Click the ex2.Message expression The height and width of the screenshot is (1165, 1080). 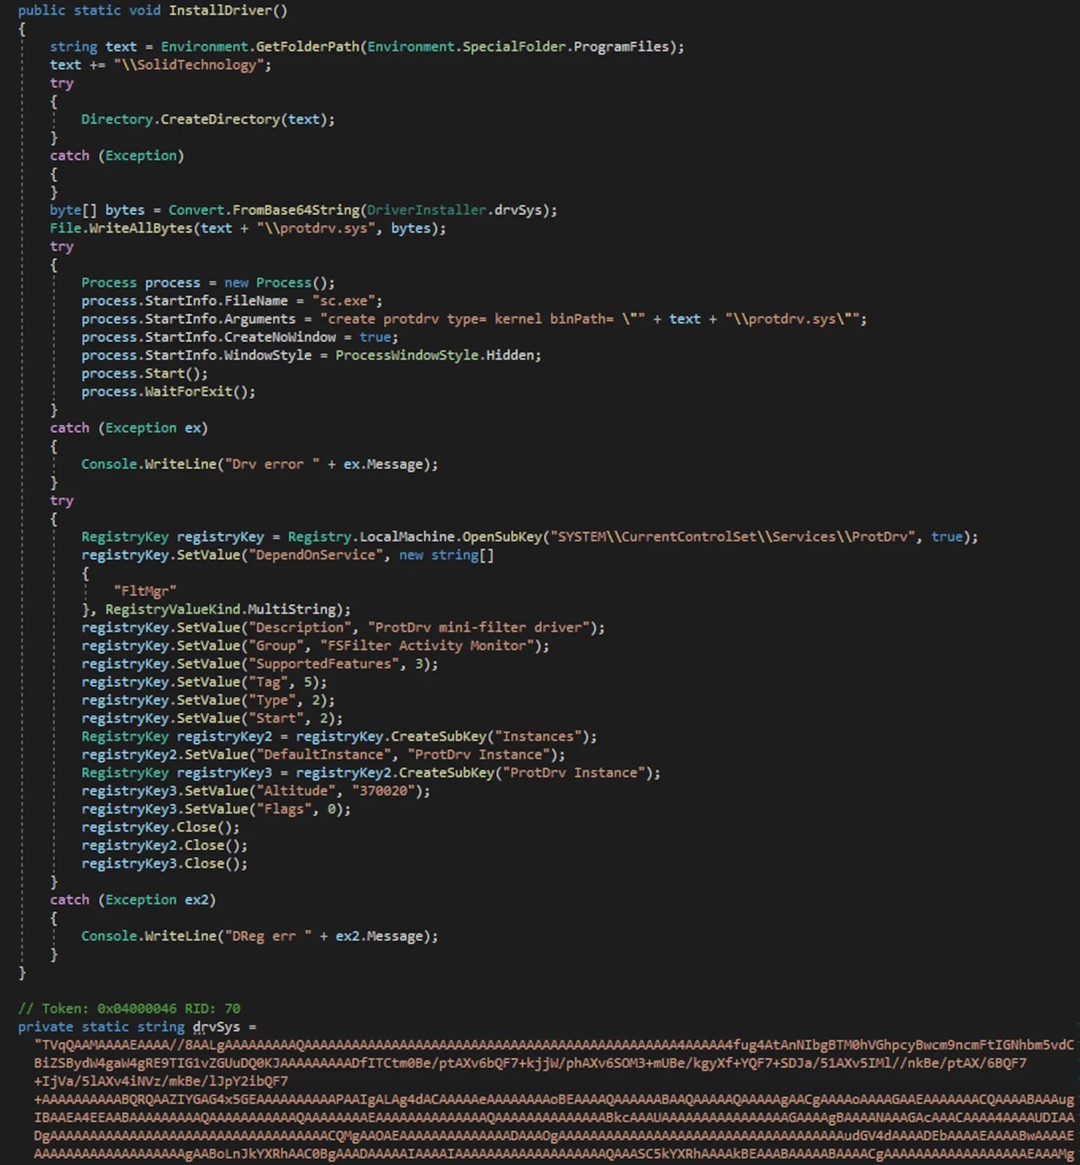(383, 936)
